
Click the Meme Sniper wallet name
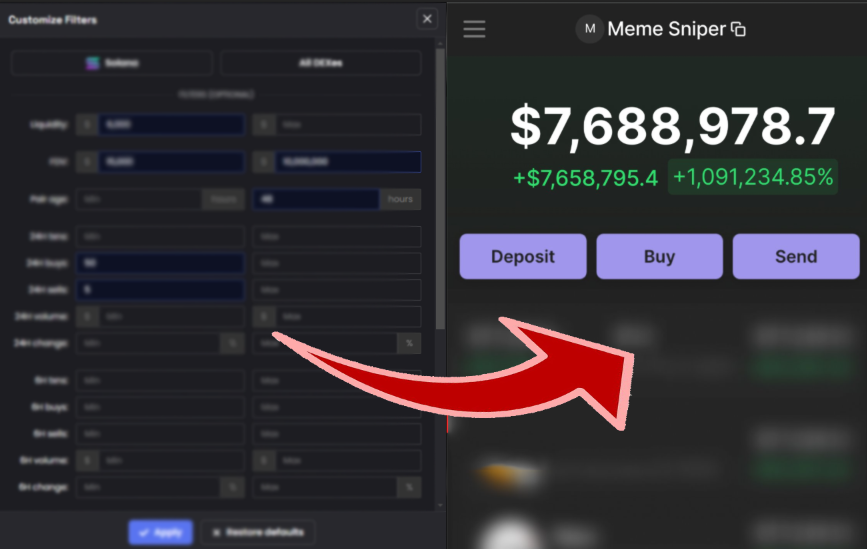(x=666, y=29)
